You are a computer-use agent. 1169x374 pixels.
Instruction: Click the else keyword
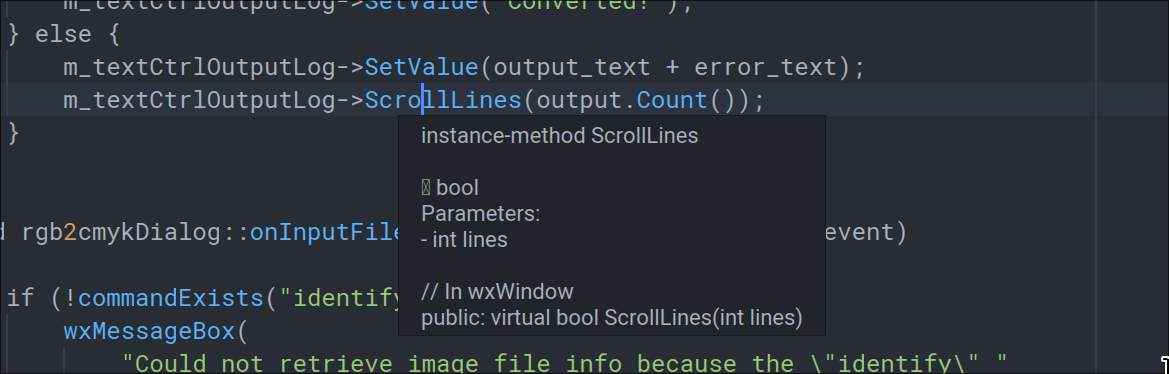[63, 35]
